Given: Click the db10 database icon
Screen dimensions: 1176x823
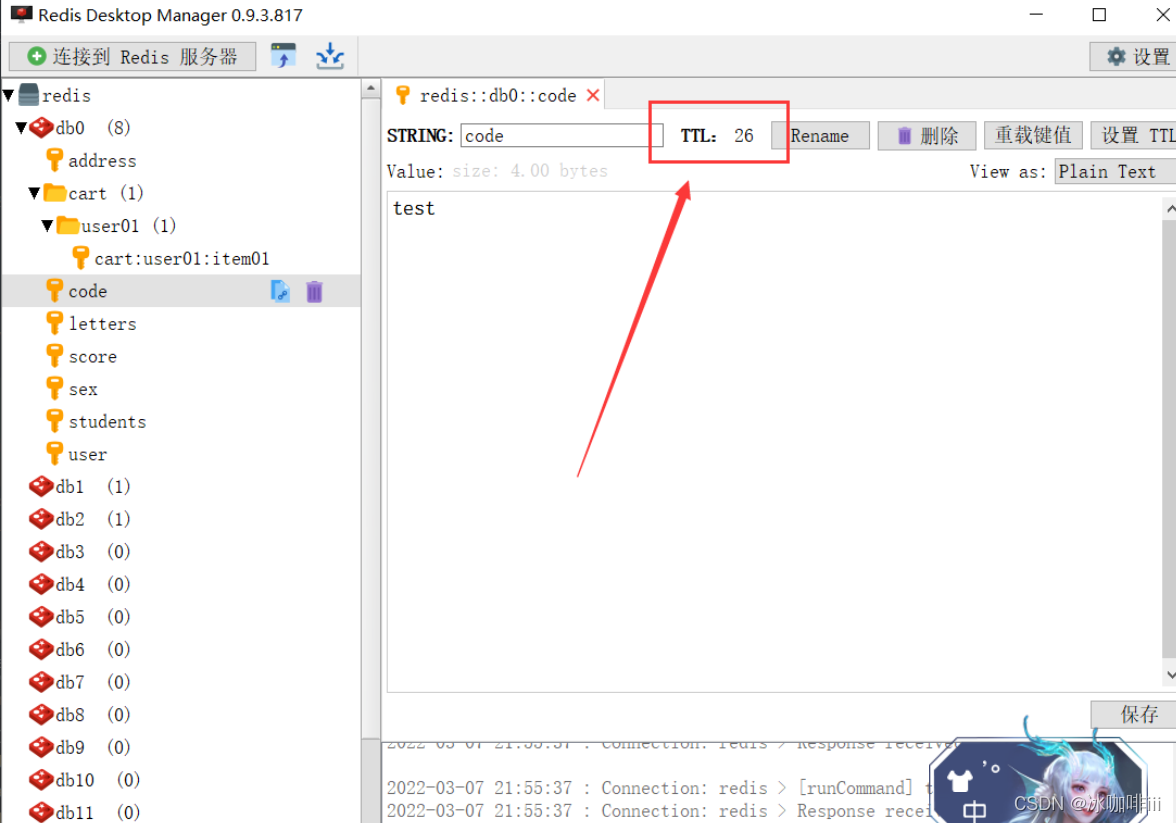Looking at the screenshot, I should point(41,779).
